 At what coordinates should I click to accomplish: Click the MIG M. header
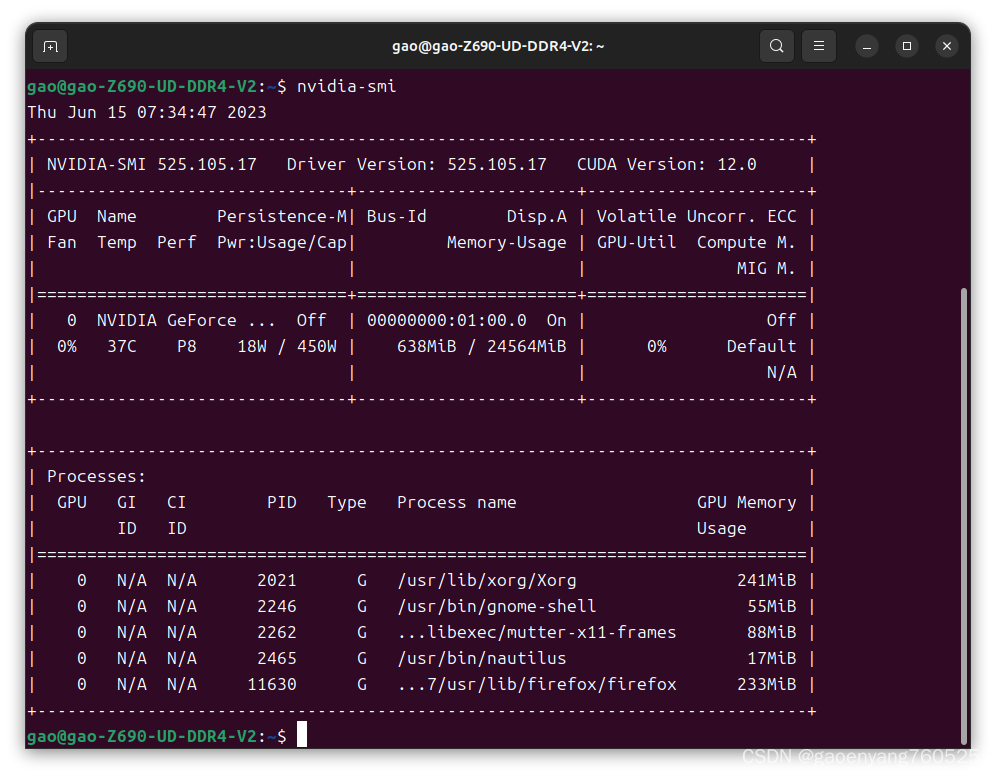pos(765,269)
